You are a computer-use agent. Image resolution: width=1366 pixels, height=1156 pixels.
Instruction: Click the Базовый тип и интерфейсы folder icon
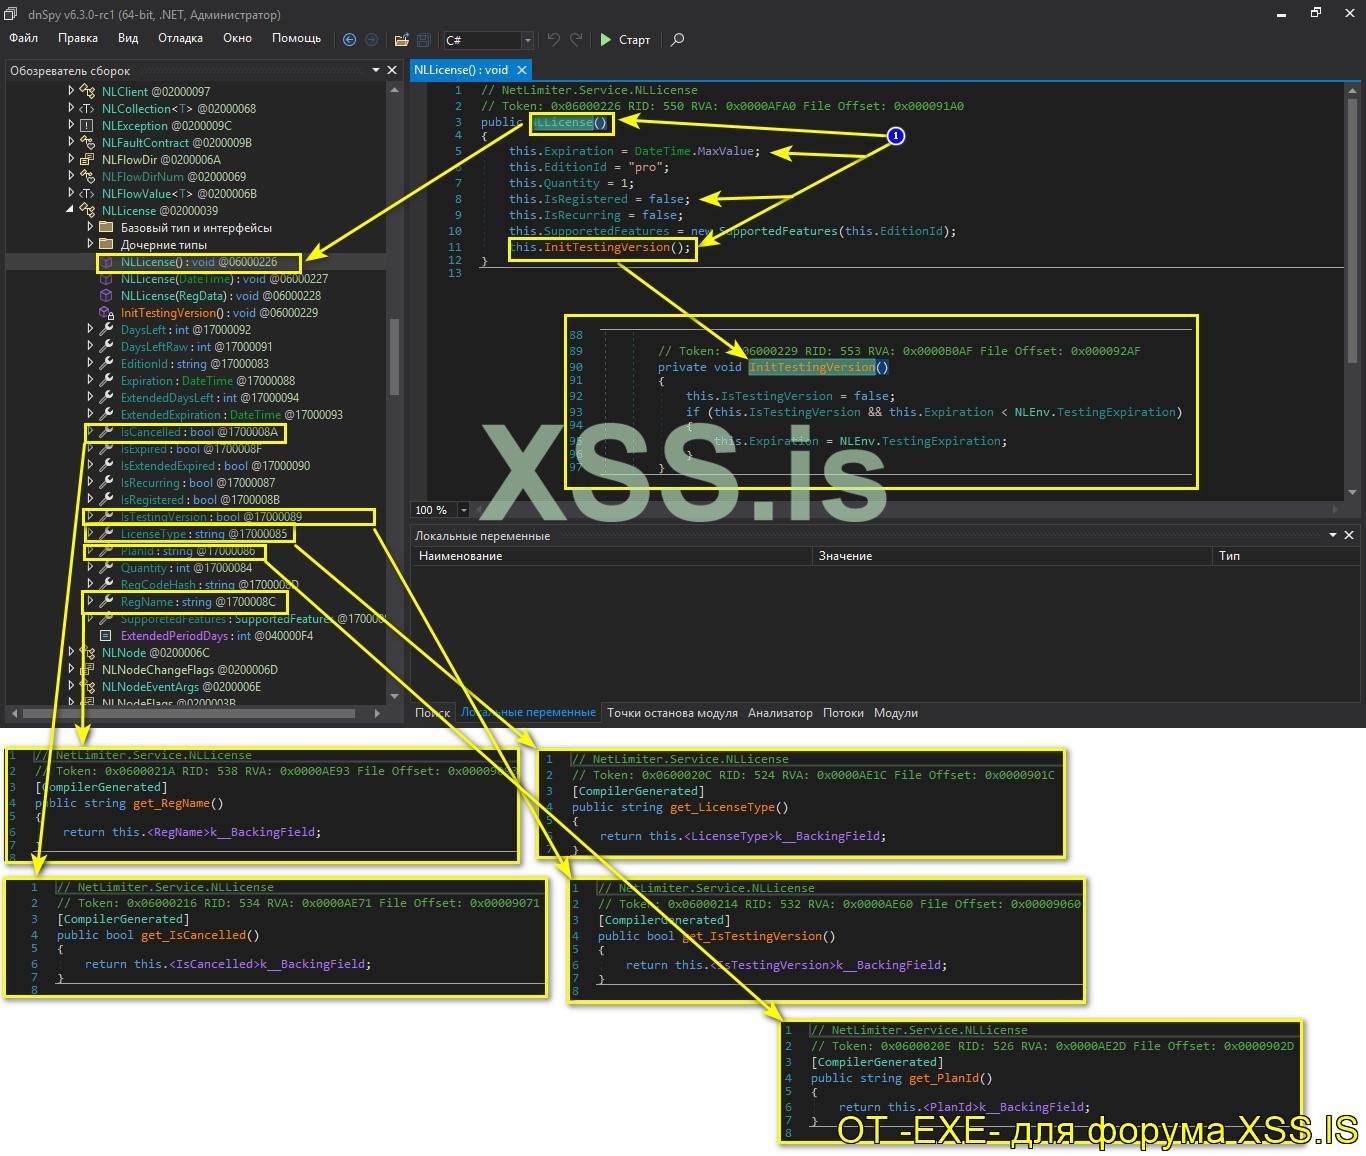[x=106, y=228]
